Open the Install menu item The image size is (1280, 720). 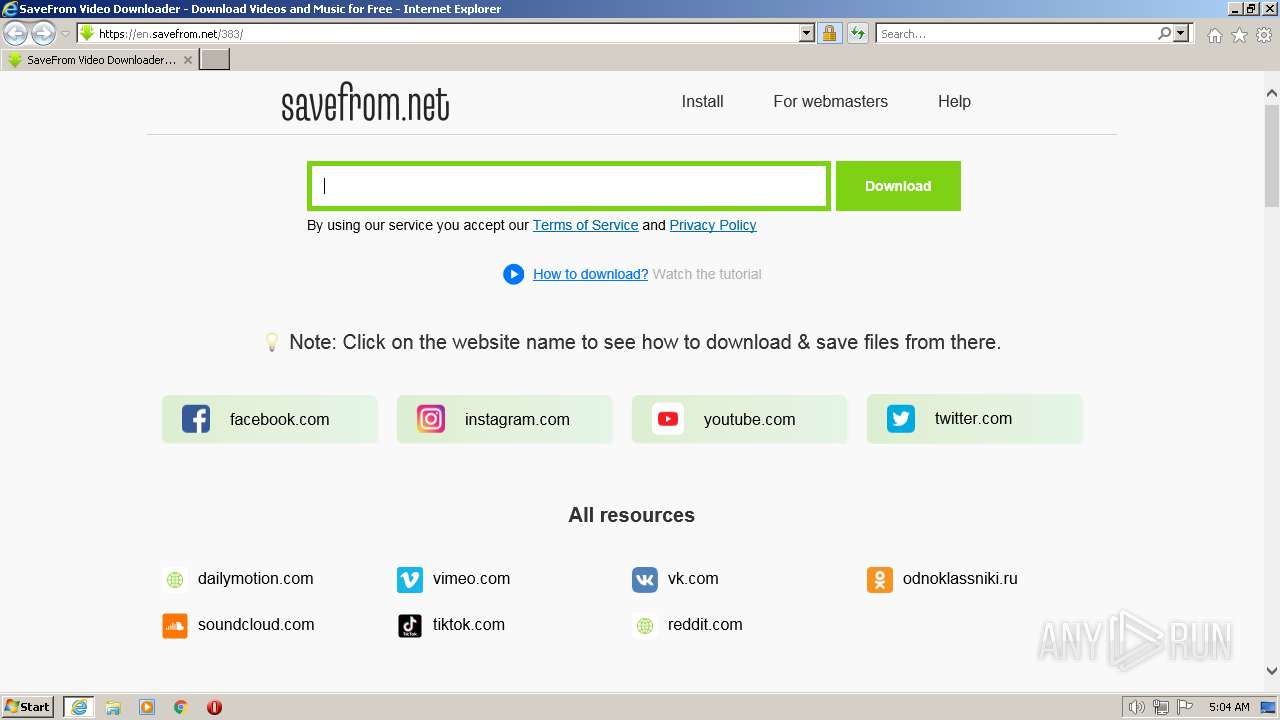coord(702,101)
